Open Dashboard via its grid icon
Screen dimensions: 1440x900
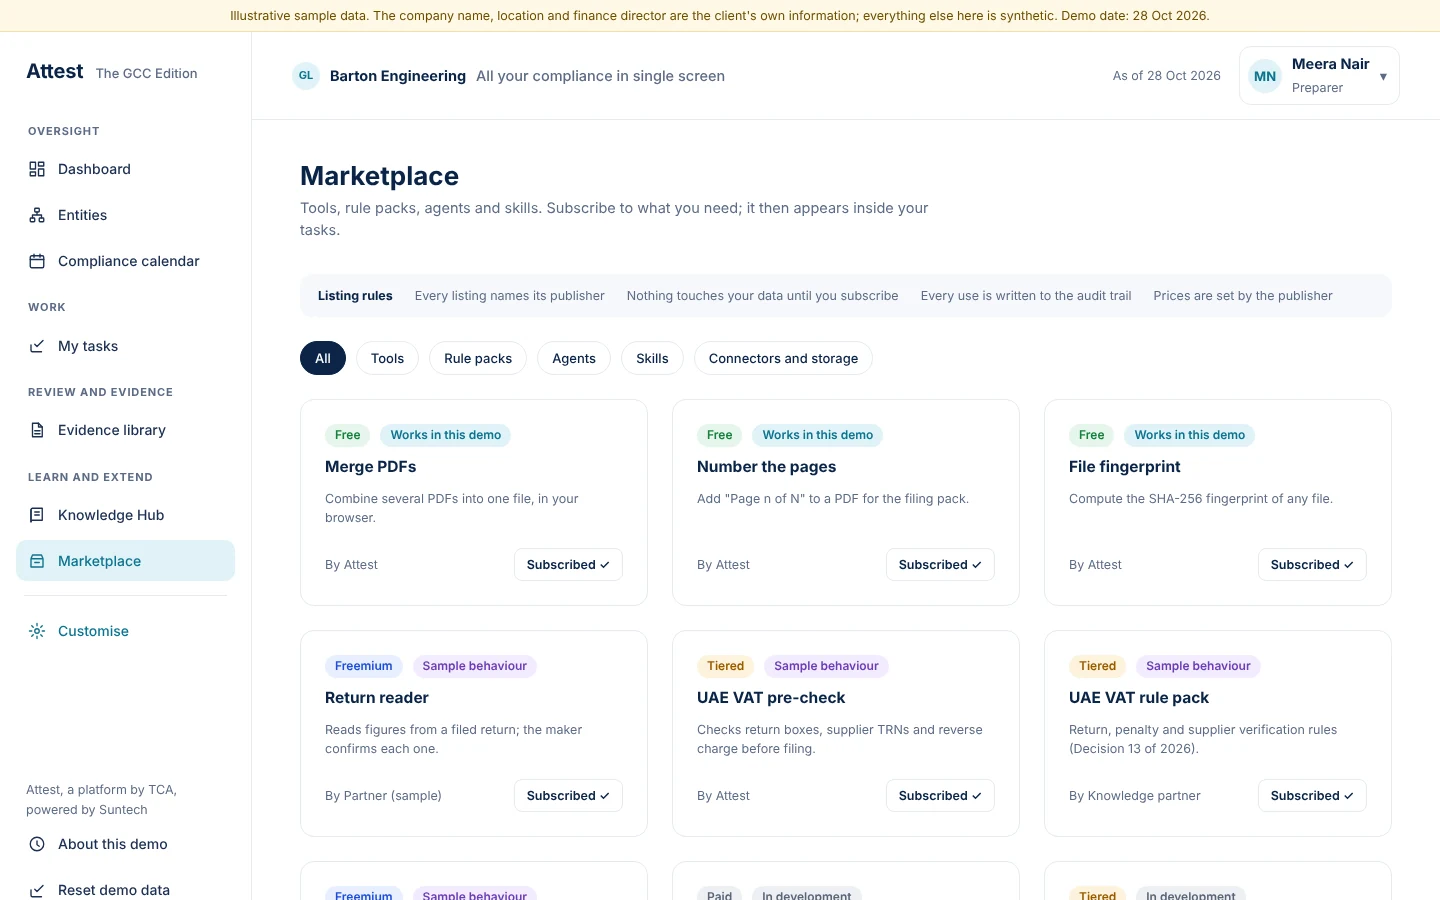click(37, 169)
